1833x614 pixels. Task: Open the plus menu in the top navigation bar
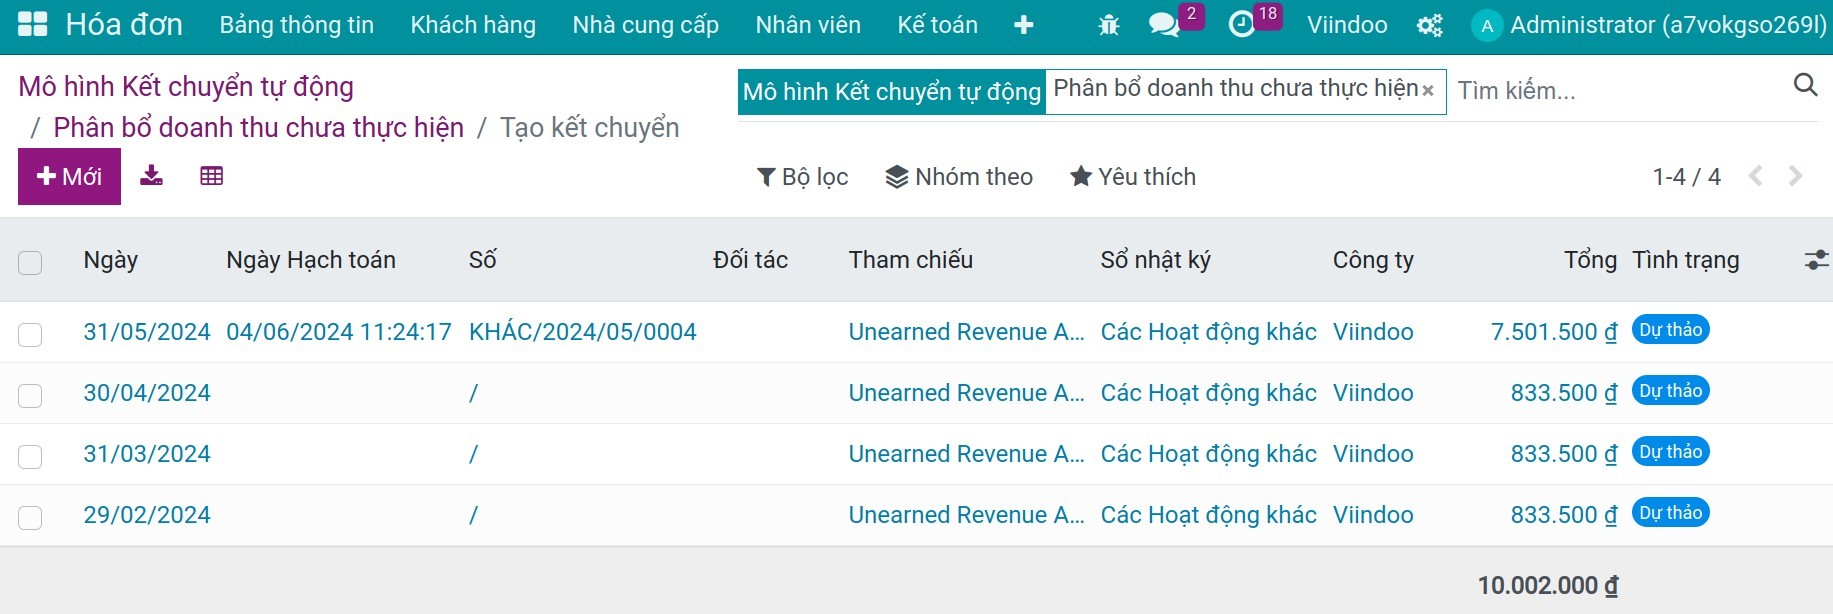pos(1023,25)
